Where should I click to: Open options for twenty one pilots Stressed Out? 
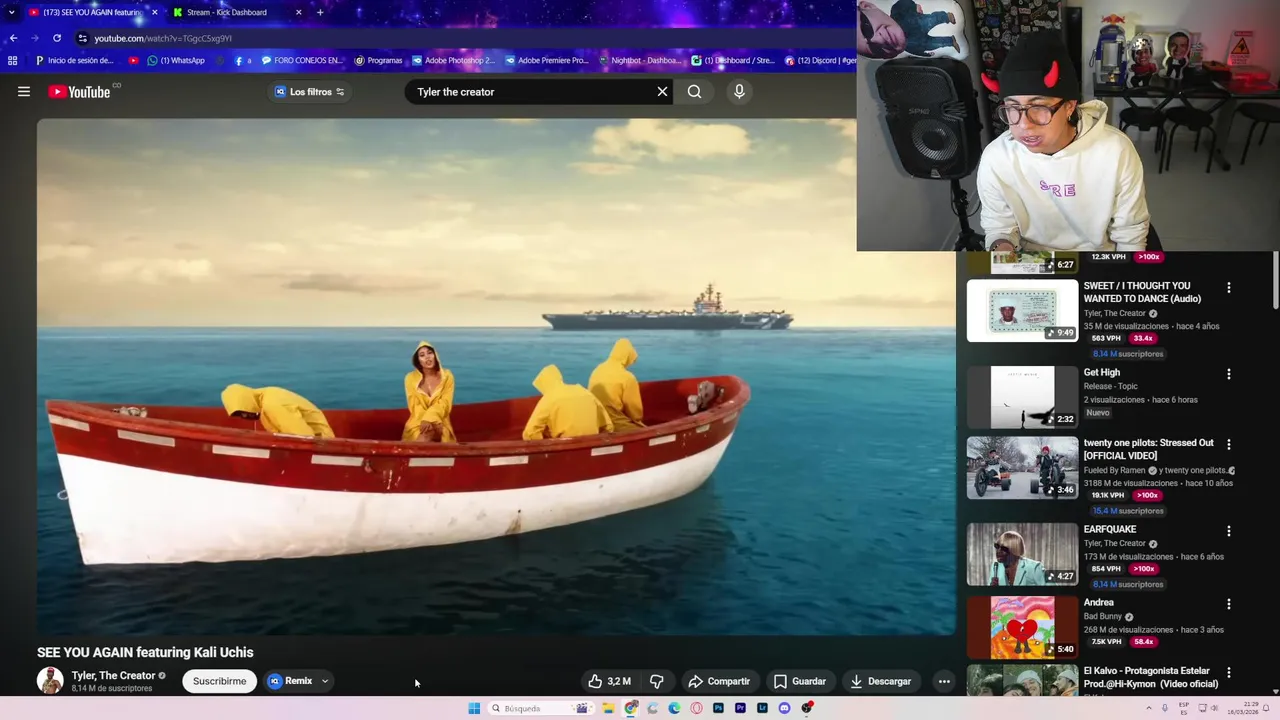(1229, 444)
